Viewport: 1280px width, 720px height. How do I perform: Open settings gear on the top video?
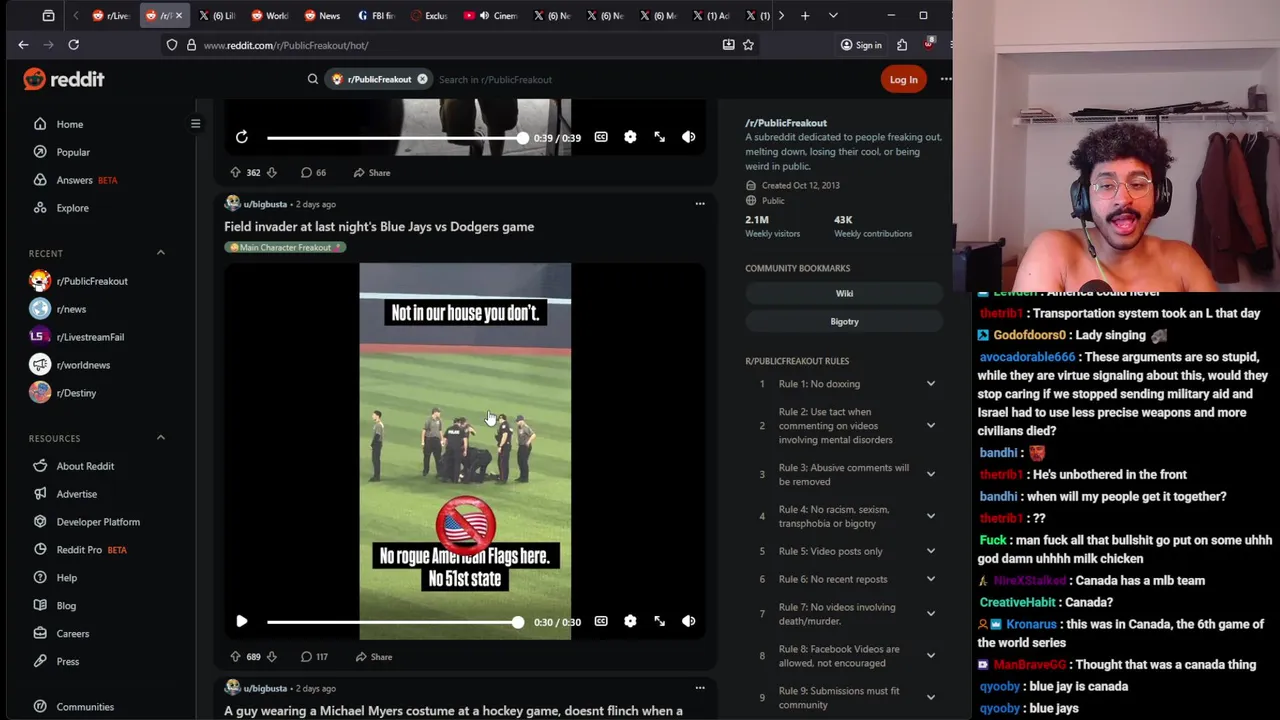pyautogui.click(x=630, y=137)
